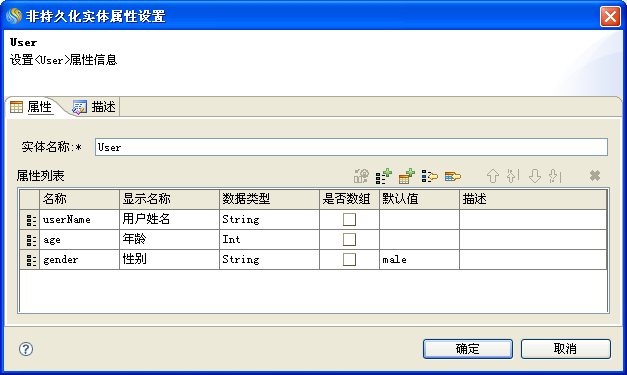Select the gender row handle icon

pyautogui.click(x=30, y=260)
